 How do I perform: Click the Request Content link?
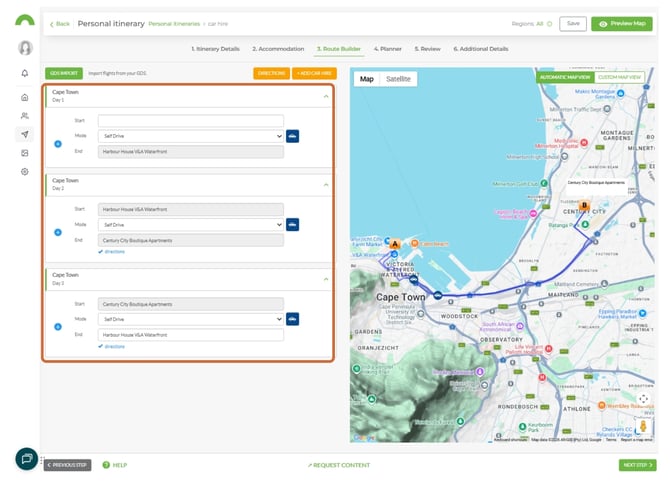pyautogui.click(x=339, y=465)
